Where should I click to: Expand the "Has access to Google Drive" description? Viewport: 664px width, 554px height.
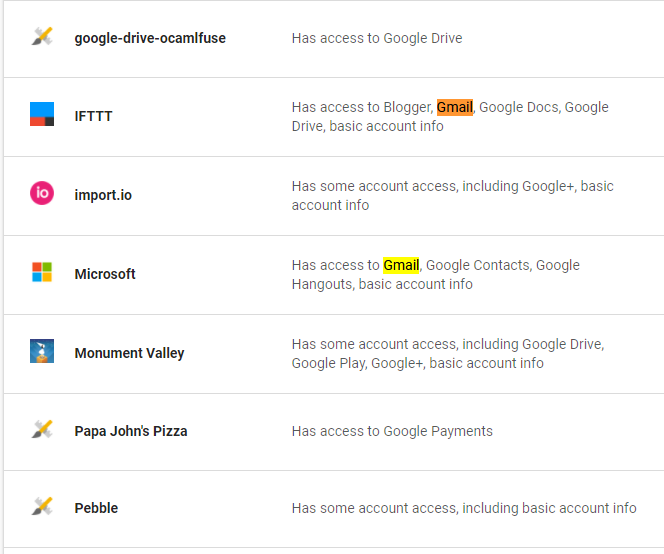click(x=376, y=38)
